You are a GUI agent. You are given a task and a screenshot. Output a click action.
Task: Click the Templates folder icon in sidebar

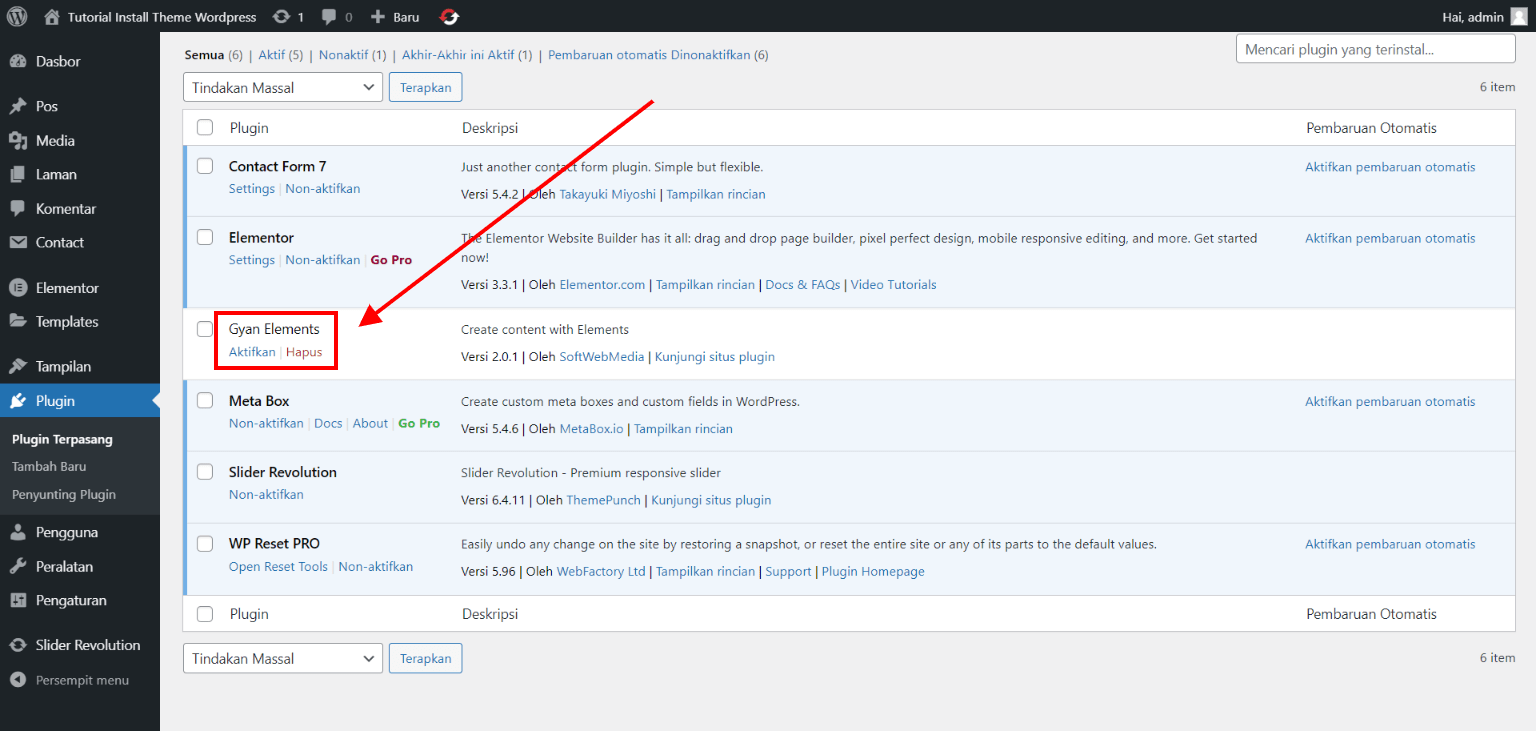tap(20, 321)
